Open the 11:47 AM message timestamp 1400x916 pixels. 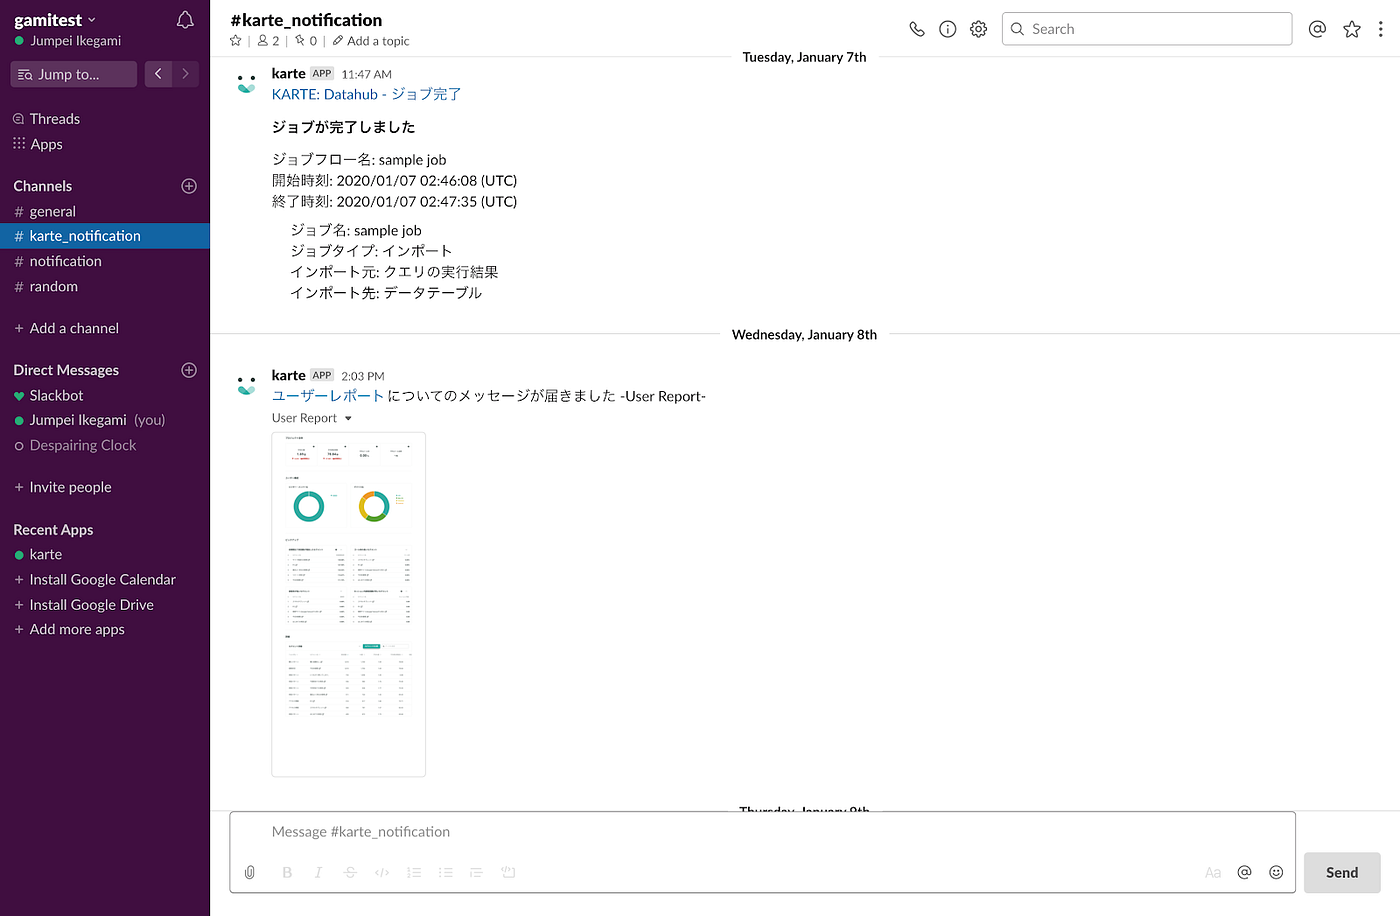(366, 74)
